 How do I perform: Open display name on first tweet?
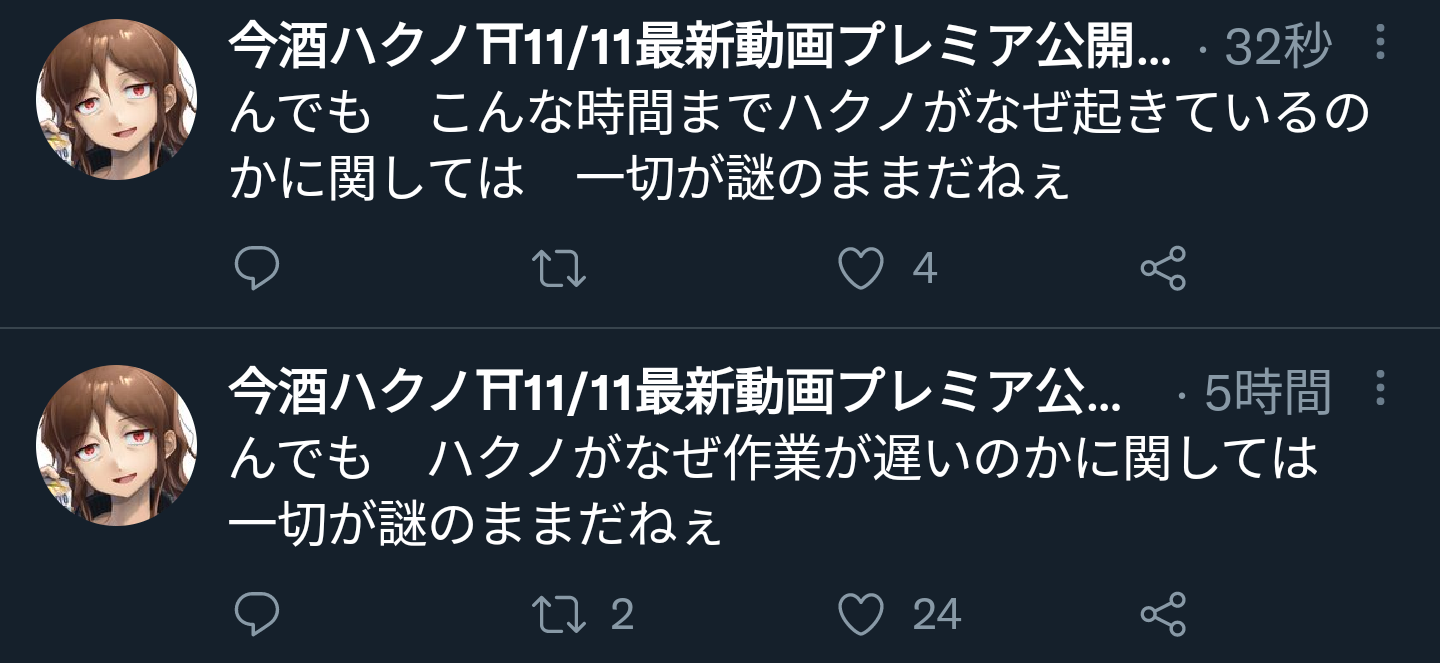700,45
